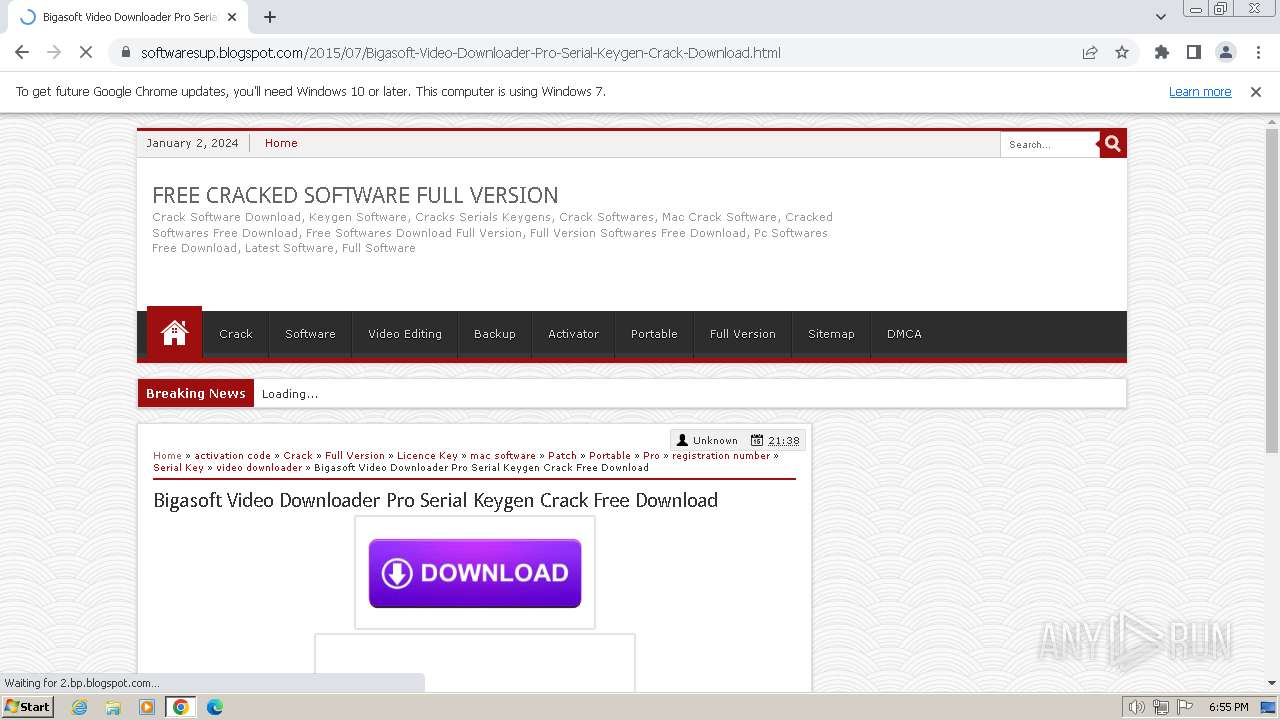Image resolution: width=1280 pixels, height=720 pixels.
Task: Open the Chrome profile avatar
Action: coord(1226,53)
